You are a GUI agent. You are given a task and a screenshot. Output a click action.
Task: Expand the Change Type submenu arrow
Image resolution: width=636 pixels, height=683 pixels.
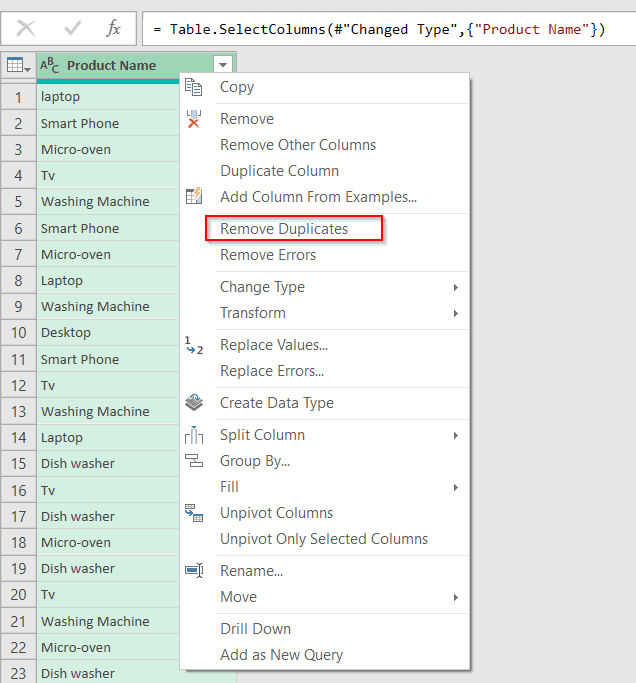456,287
